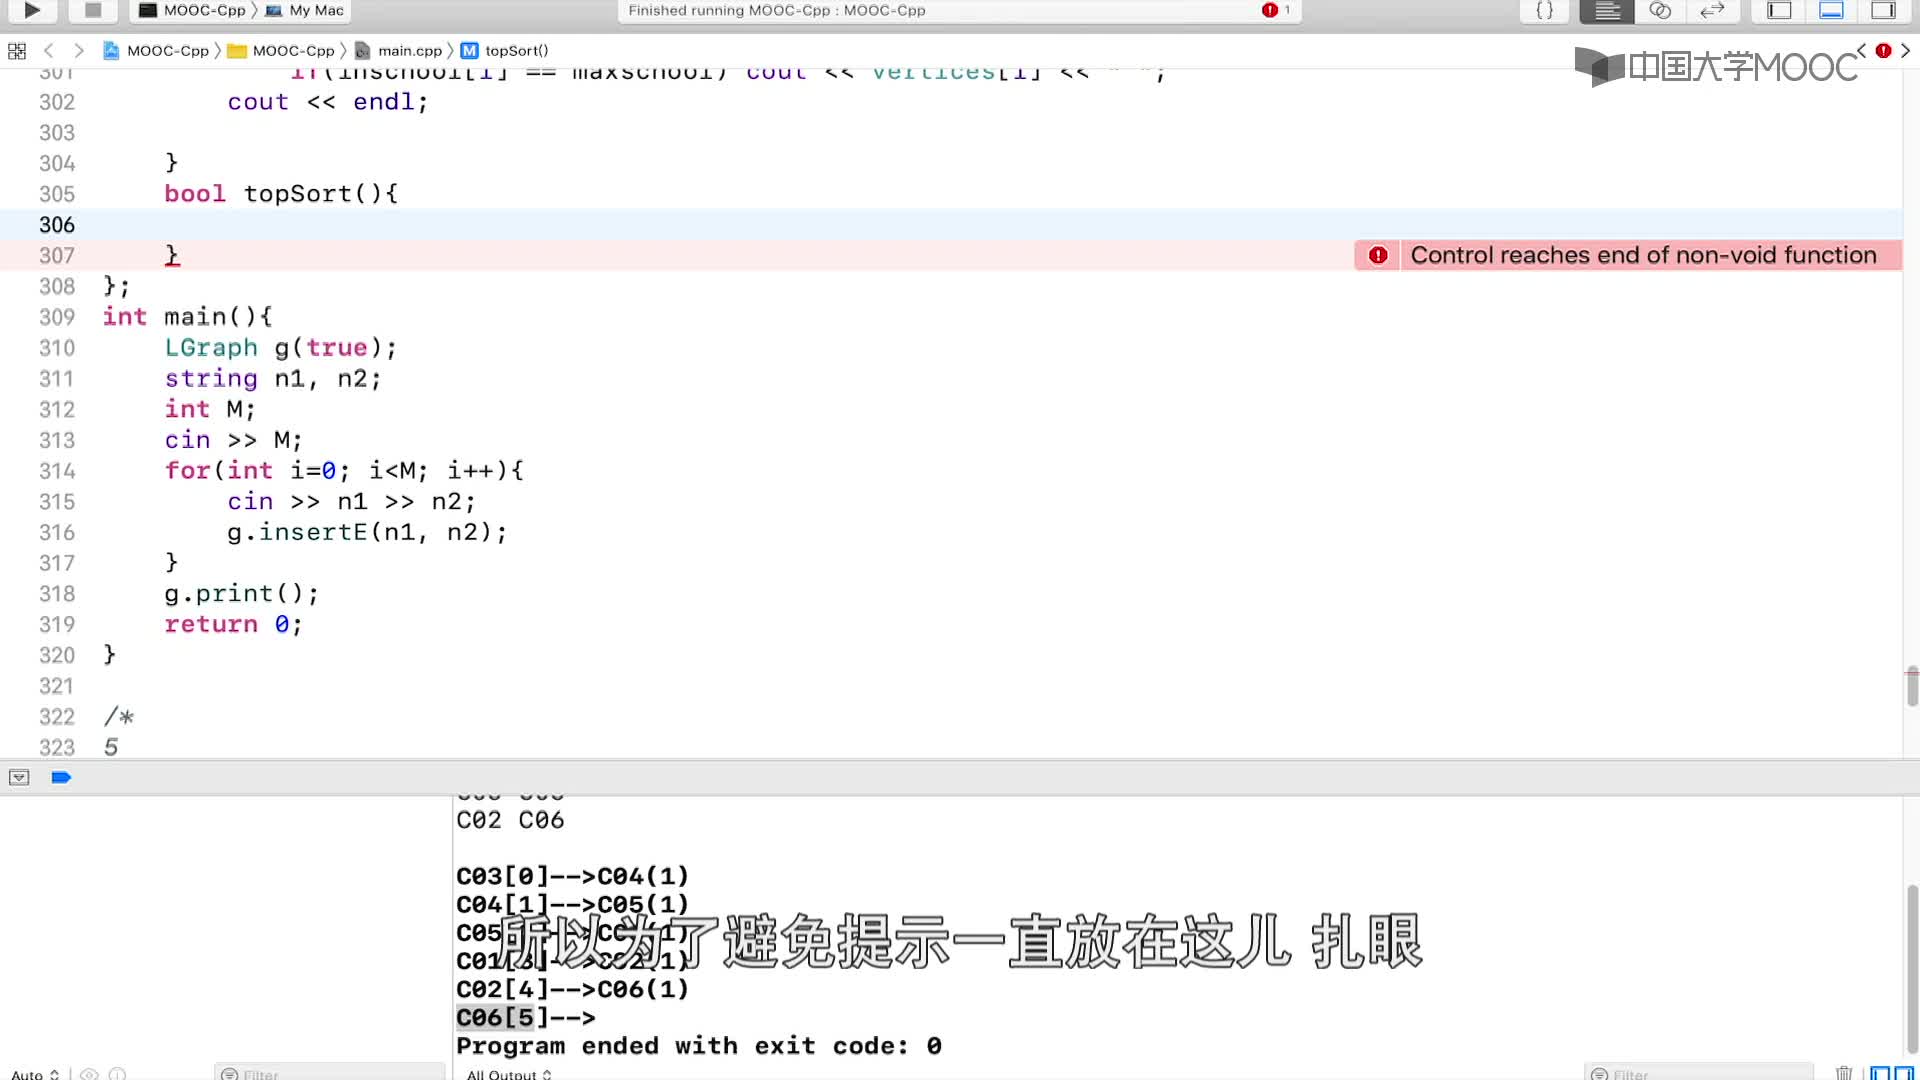Hide the debug area with the toggle button

pos(19,777)
